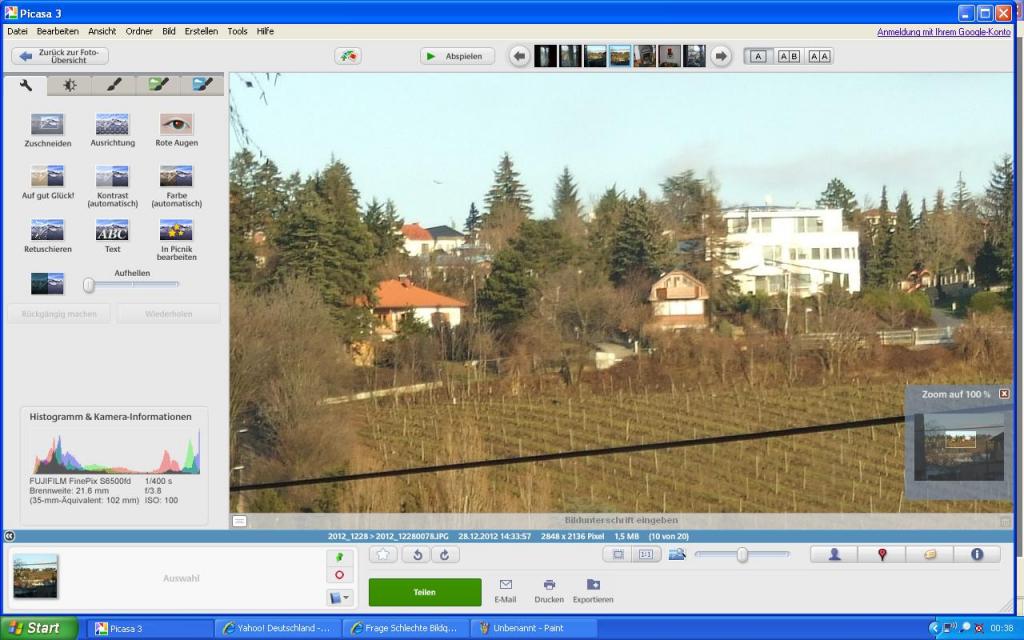Select the Zuschneiden crop tool
Image resolution: width=1024 pixels, height=640 pixels.
click(x=47, y=130)
